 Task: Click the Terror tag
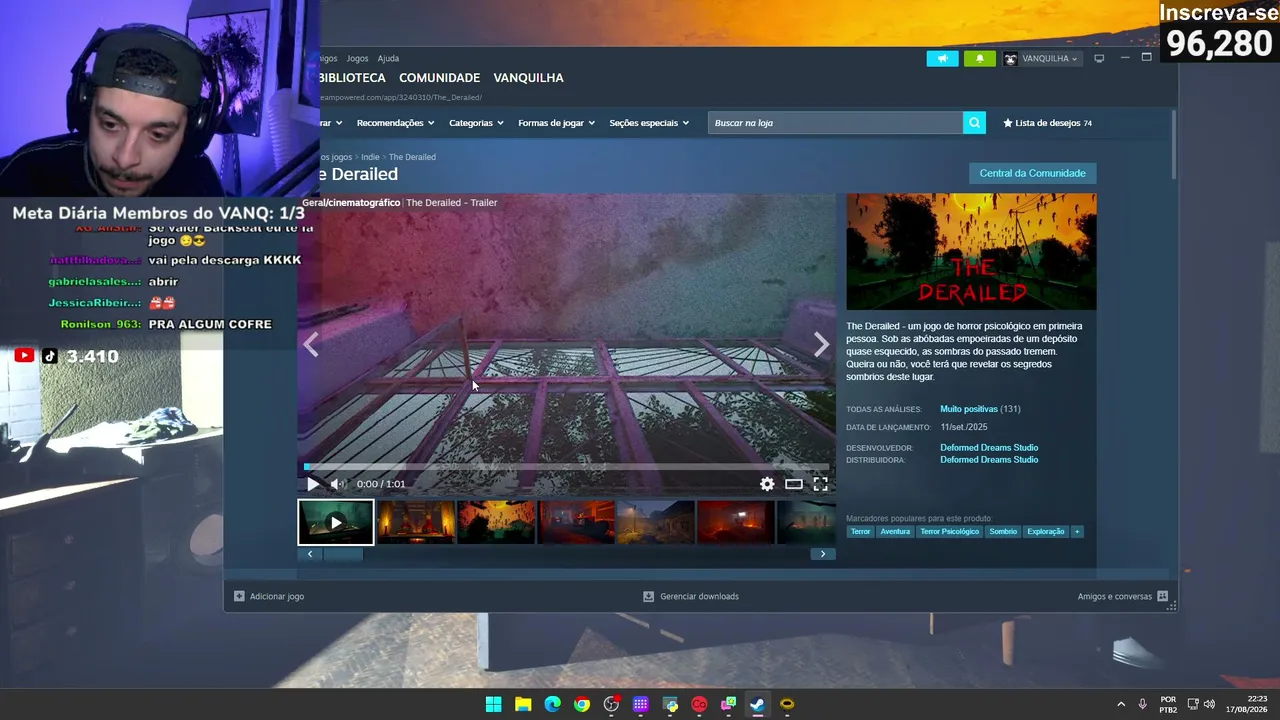pos(860,532)
